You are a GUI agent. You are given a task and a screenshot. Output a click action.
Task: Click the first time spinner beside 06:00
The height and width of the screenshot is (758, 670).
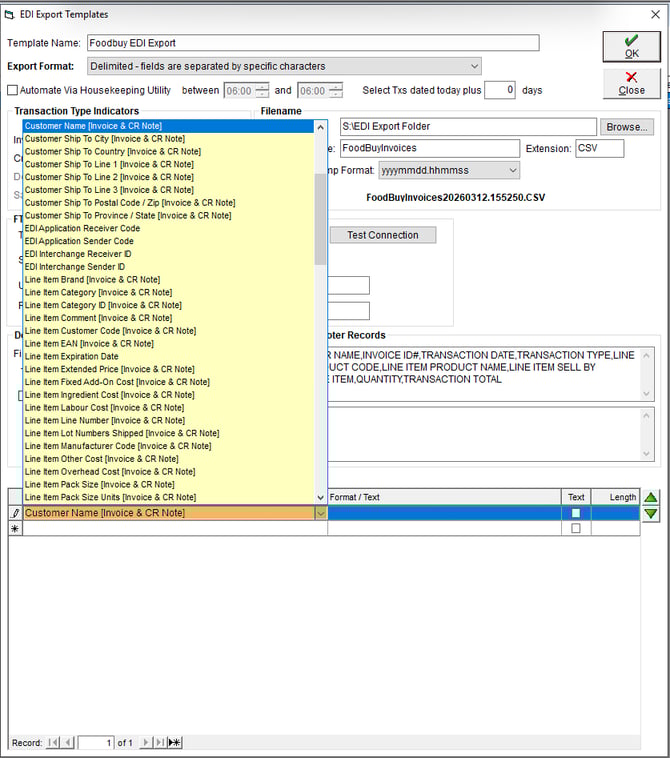(x=262, y=90)
